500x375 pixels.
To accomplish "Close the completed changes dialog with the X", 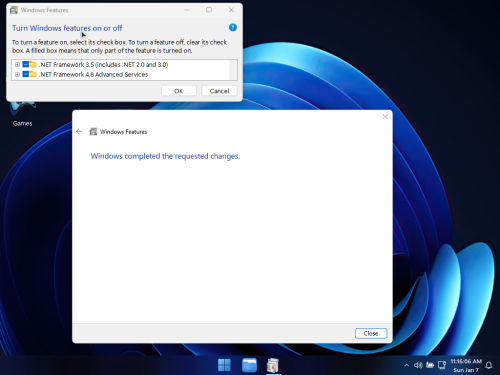I will 385,117.
